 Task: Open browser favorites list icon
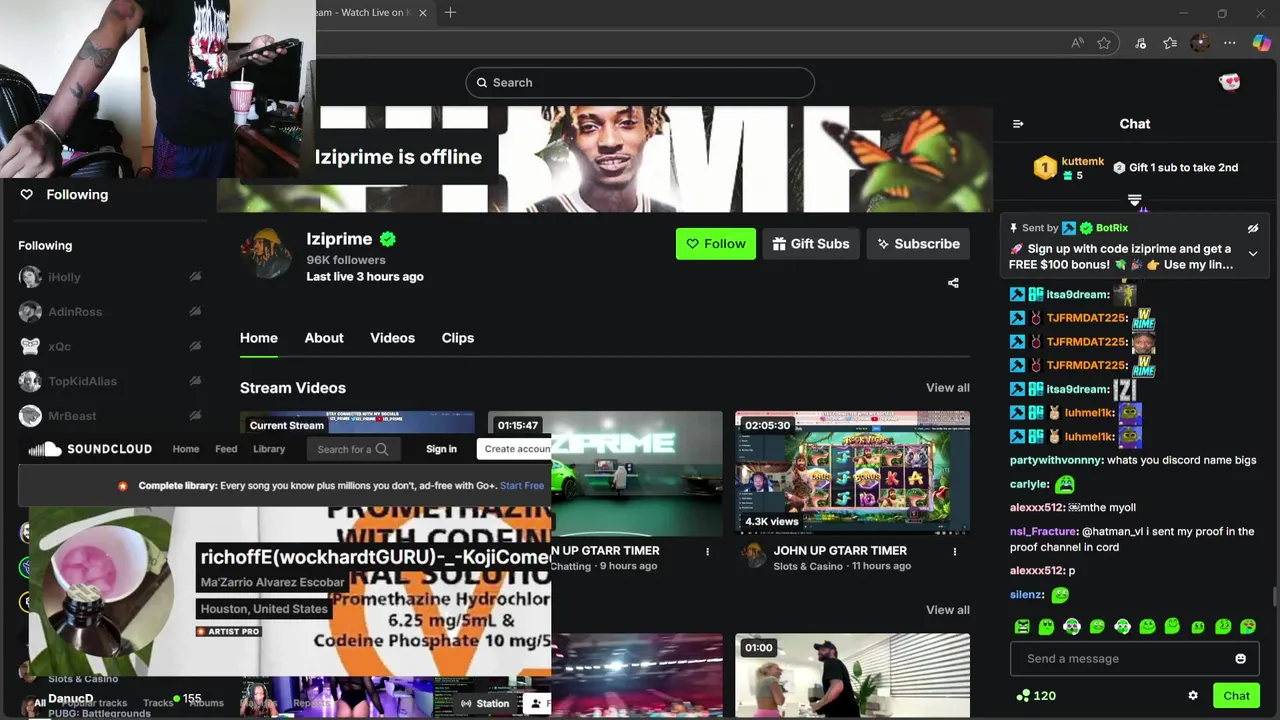coord(1170,43)
